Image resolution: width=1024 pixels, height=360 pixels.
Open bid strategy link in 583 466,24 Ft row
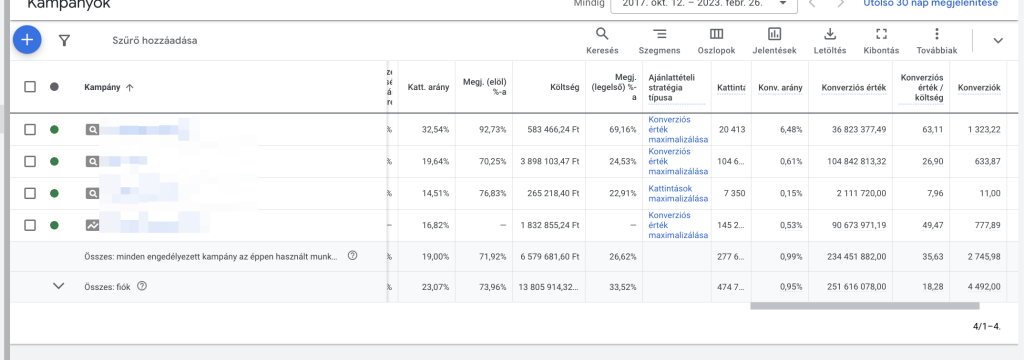[678, 129]
